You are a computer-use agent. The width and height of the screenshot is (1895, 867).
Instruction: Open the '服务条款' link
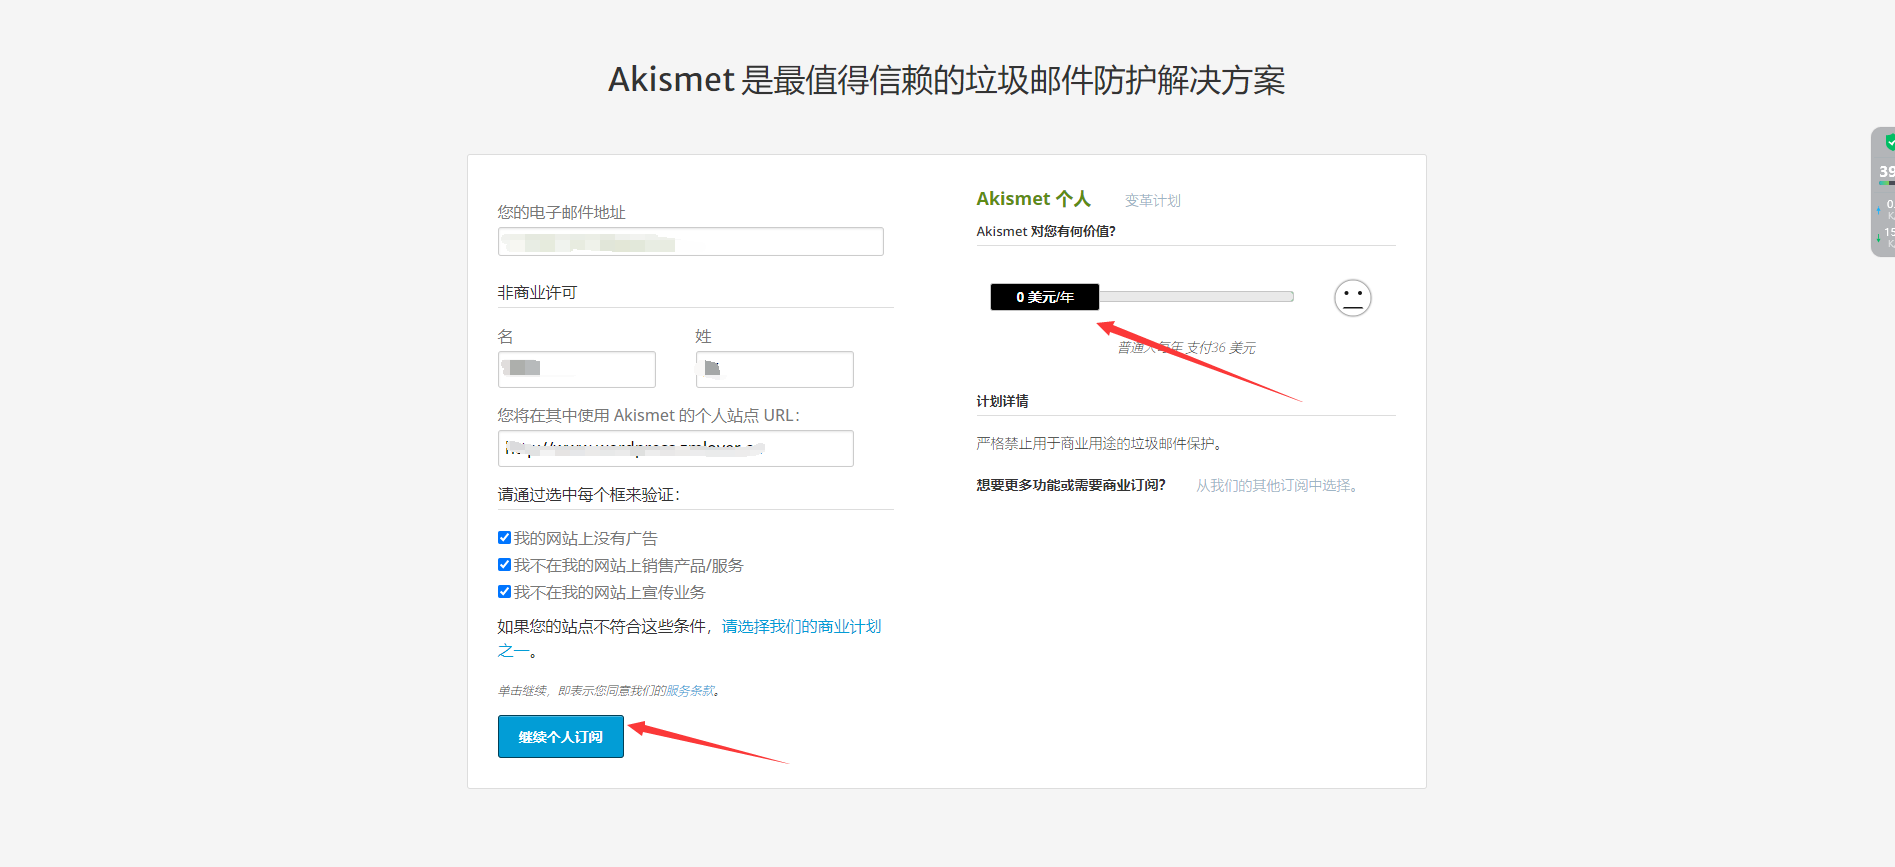(x=690, y=691)
